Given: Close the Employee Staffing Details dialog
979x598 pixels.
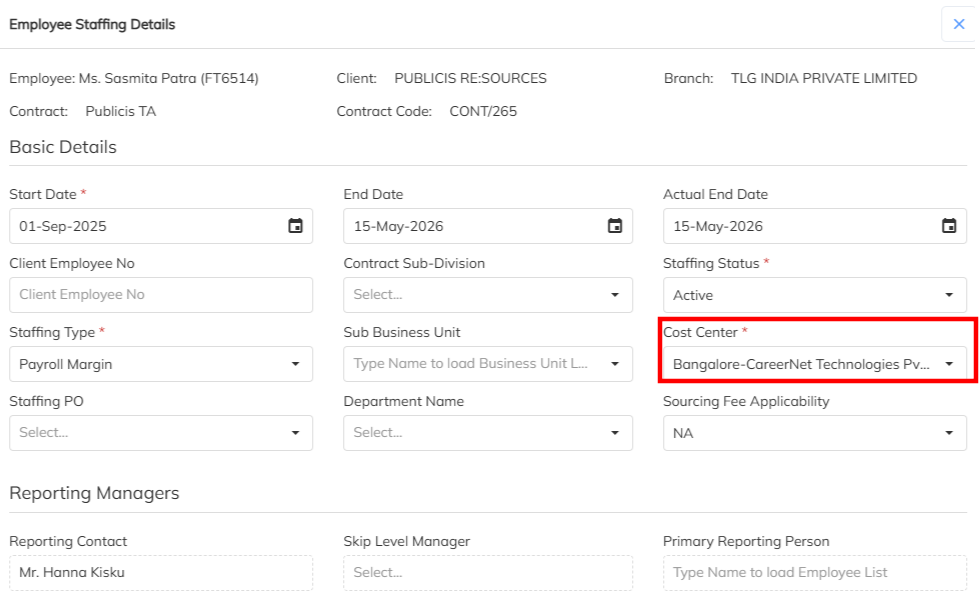Looking at the screenshot, I should [x=958, y=25].
